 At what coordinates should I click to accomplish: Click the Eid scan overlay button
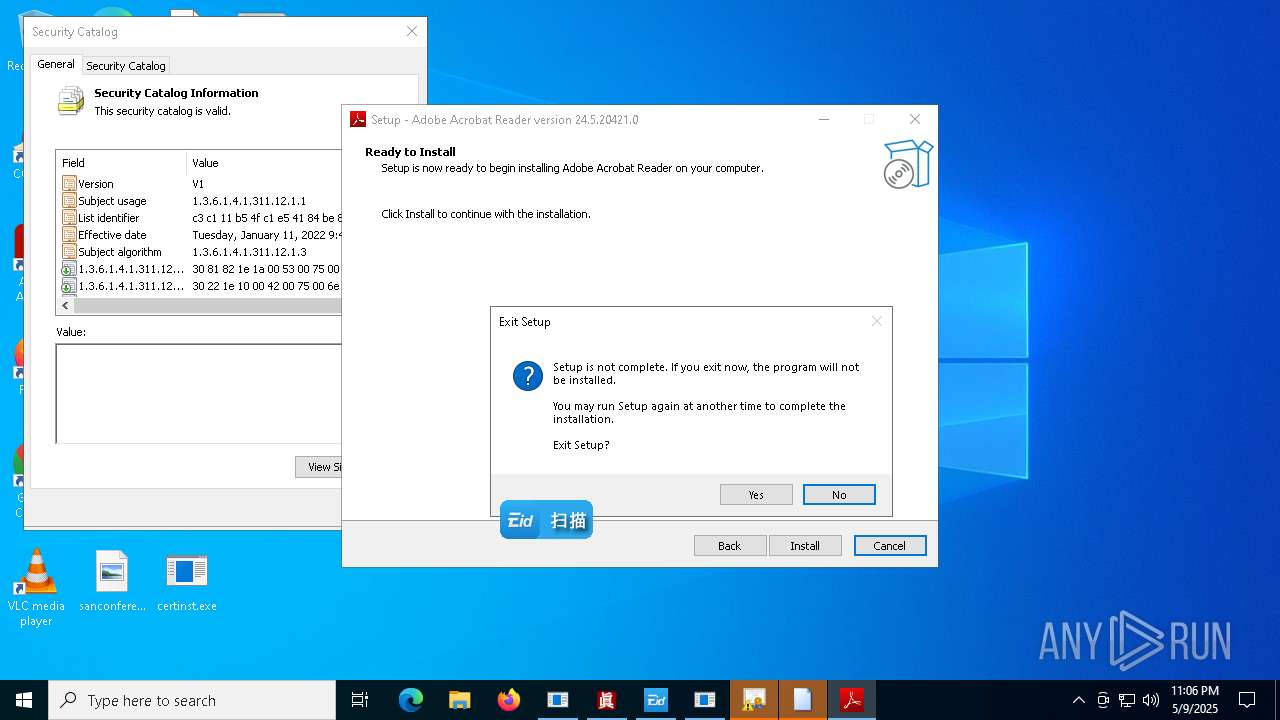pyautogui.click(x=546, y=520)
